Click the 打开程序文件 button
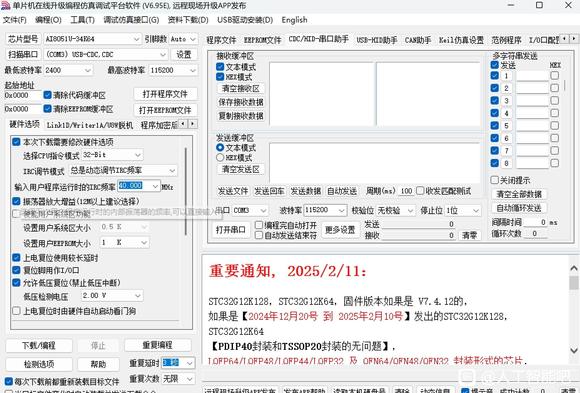The height and width of the screenshot is (393, 580). click(x=165, y=94)
